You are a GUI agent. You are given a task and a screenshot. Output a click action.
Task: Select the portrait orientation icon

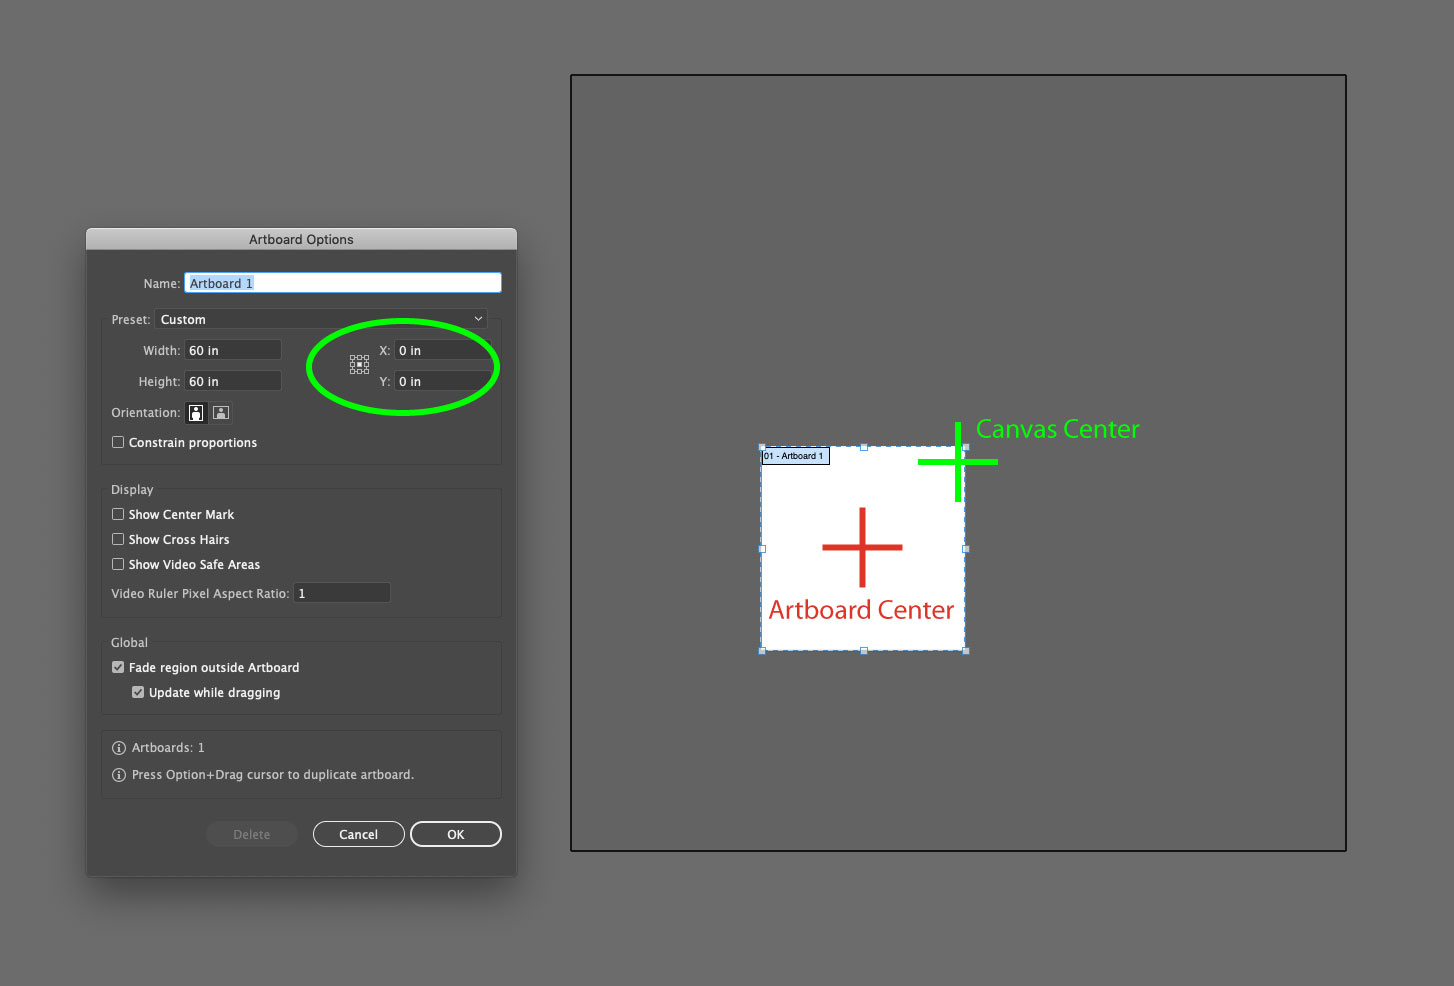[x=195, y=412]
